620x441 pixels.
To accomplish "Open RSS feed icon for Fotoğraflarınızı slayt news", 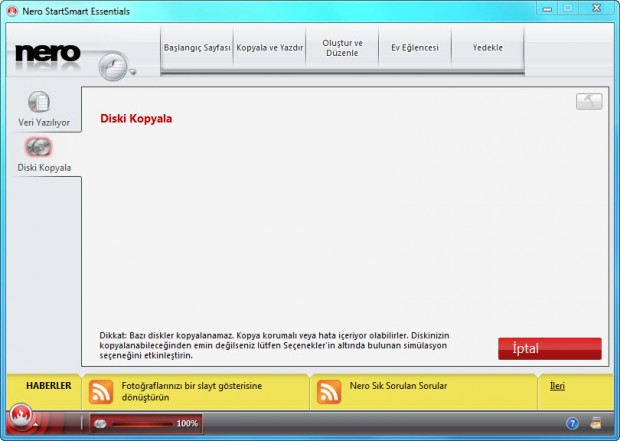I will pos(101,392).
